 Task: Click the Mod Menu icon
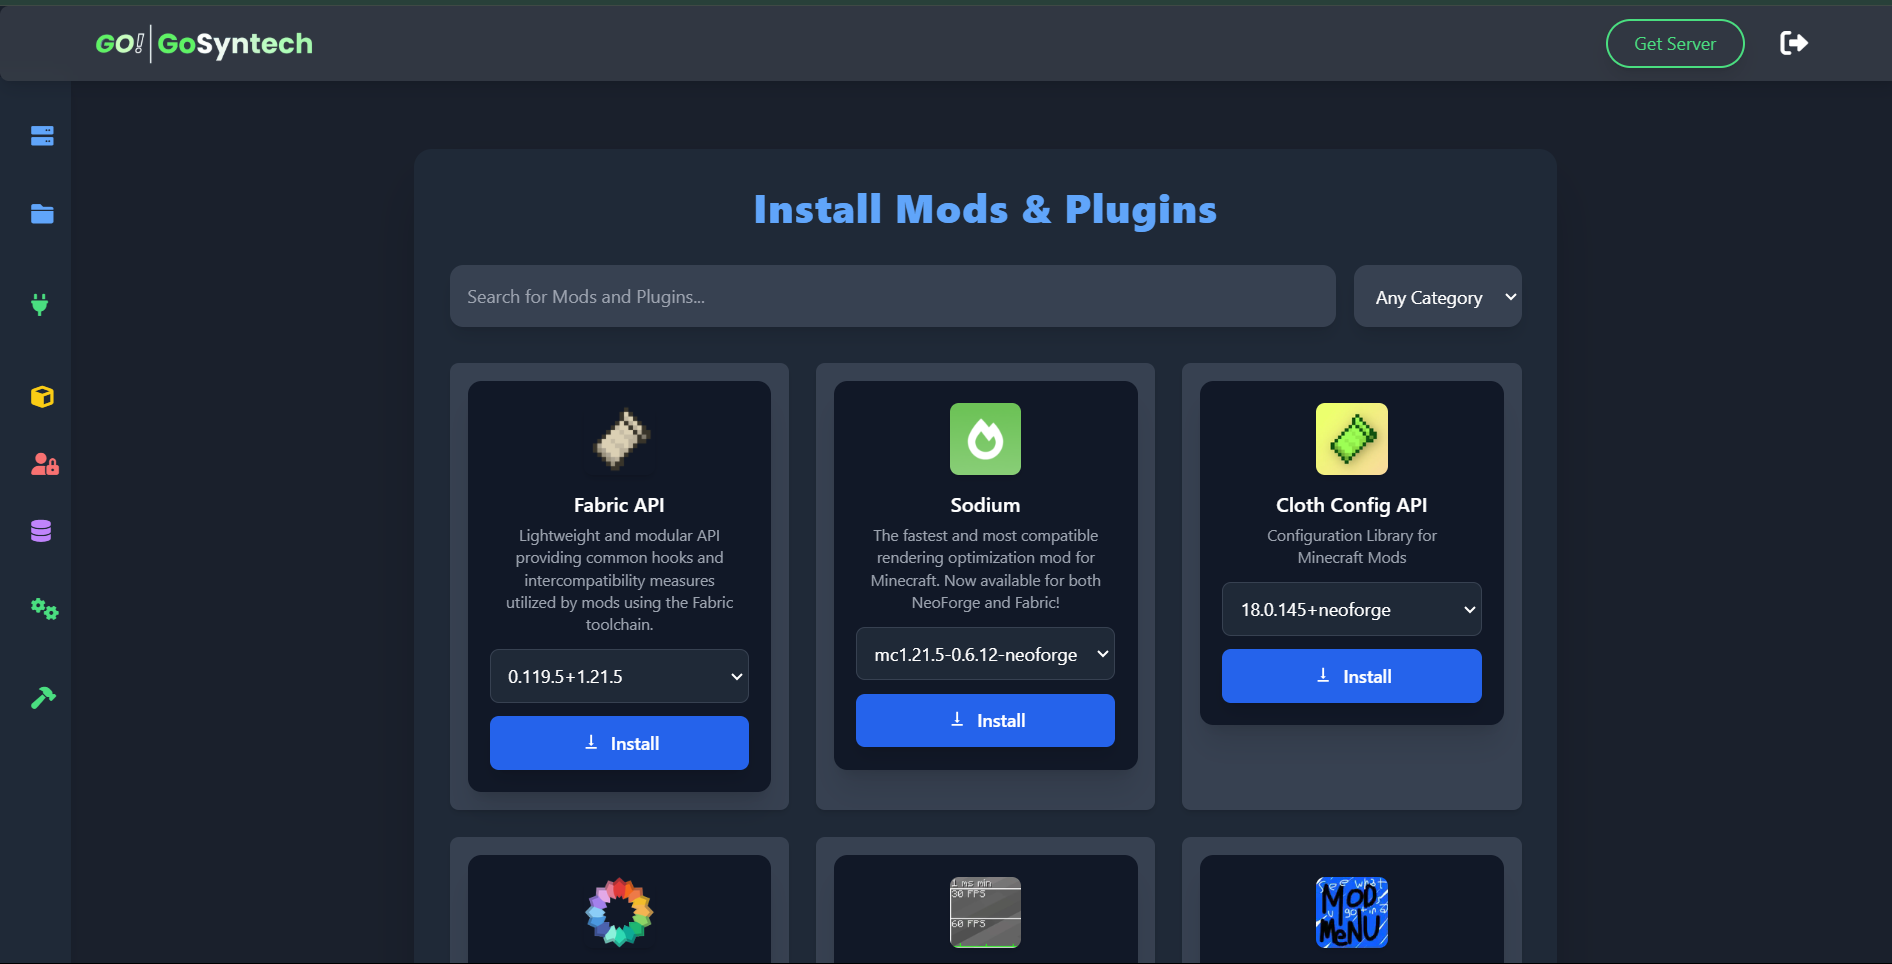click(x=1352, y=912)
